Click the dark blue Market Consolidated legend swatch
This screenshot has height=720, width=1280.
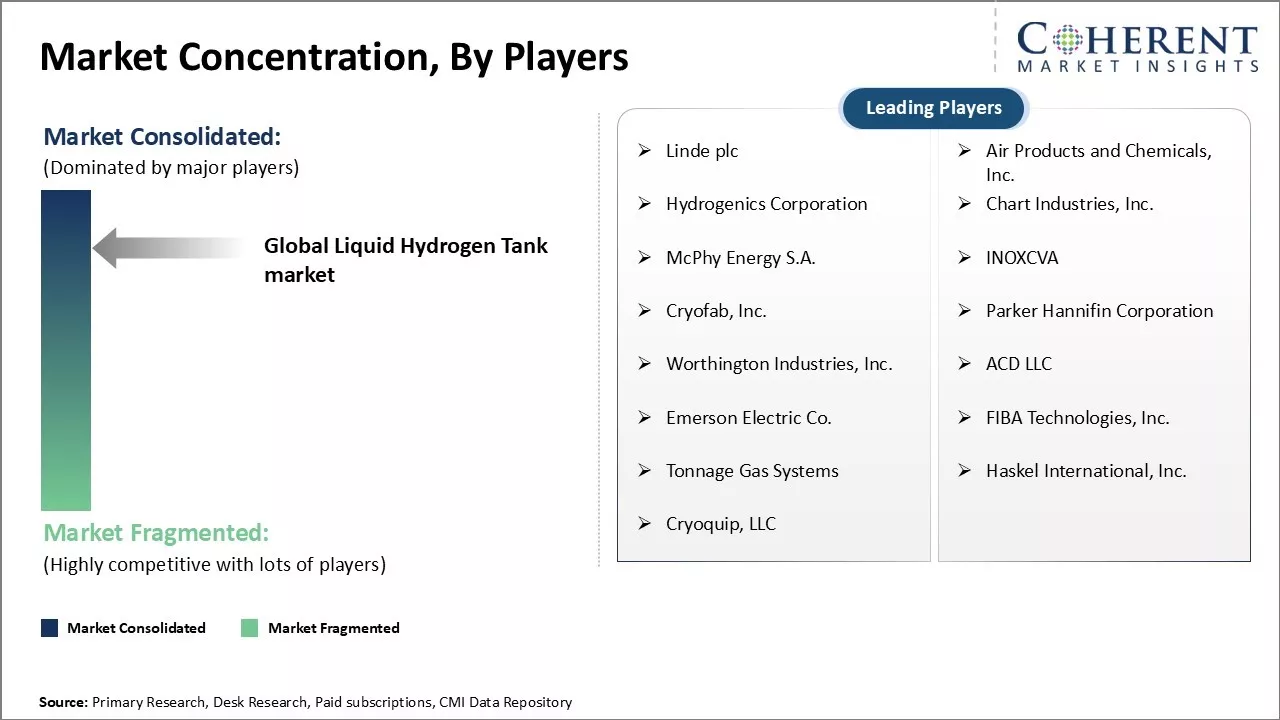point(49,628)
